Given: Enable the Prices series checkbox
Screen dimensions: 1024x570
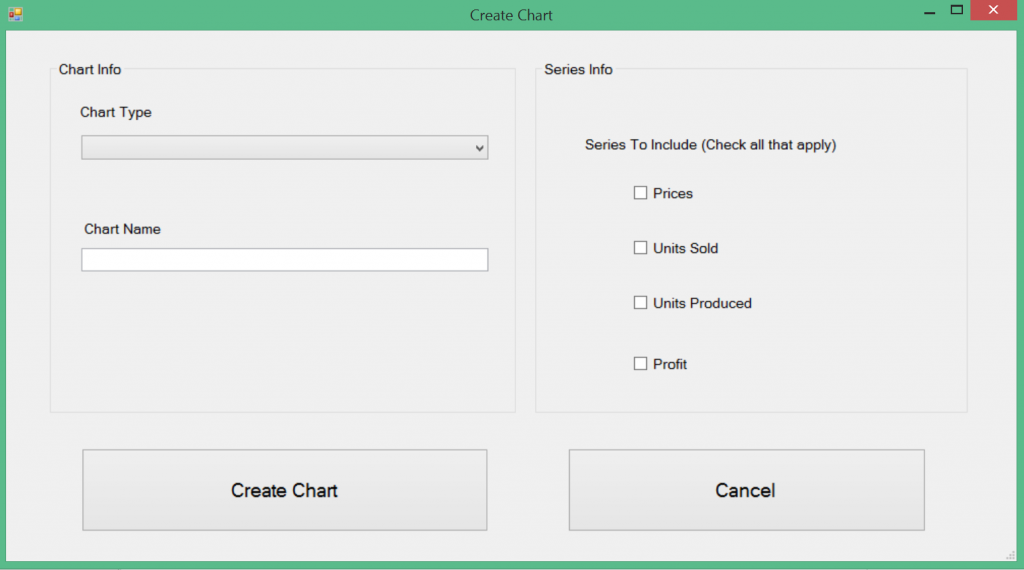Looking at the screenshot, I should click(641, 193).
